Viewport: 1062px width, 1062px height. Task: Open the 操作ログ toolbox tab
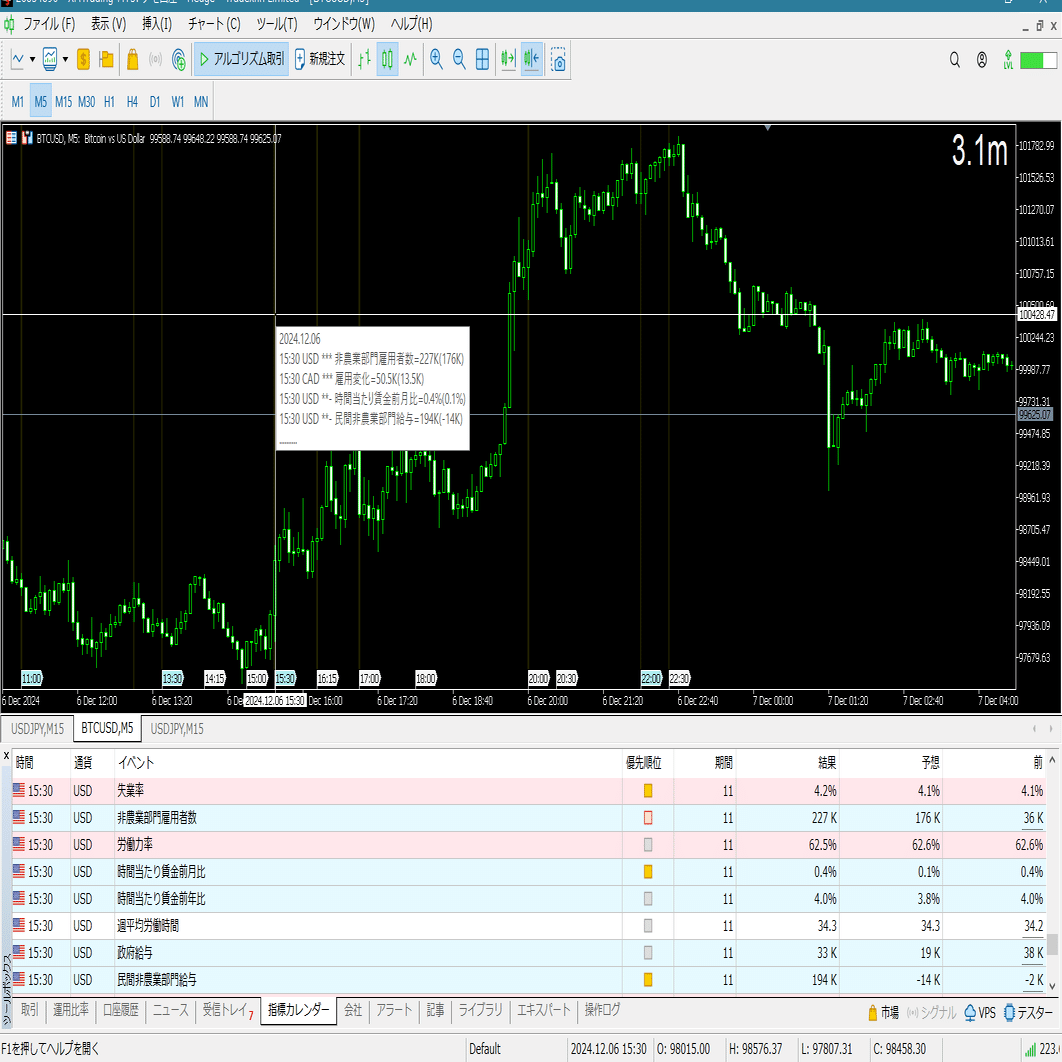point(602,1010)
